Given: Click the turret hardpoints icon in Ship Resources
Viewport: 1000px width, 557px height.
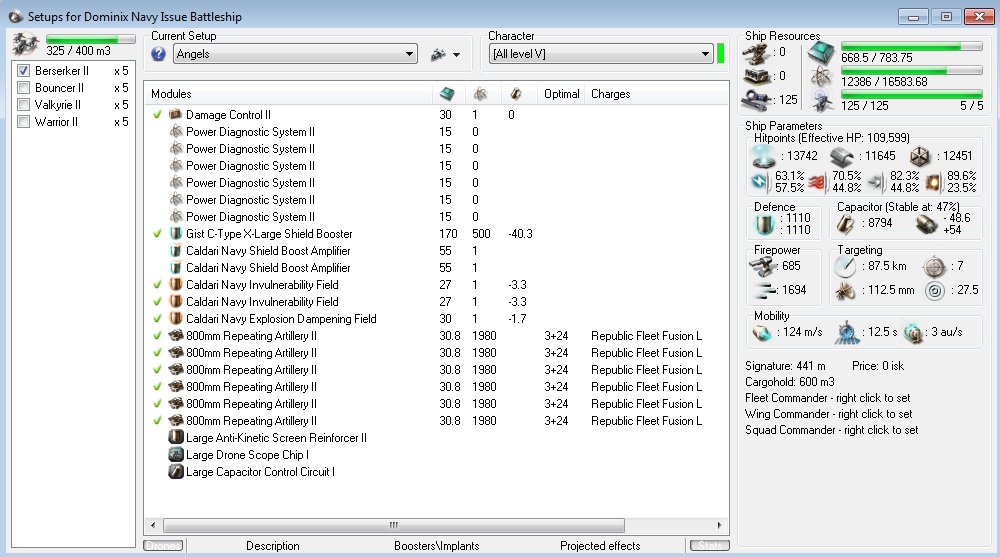Looking at the screenshot, I should coord(756,54).
